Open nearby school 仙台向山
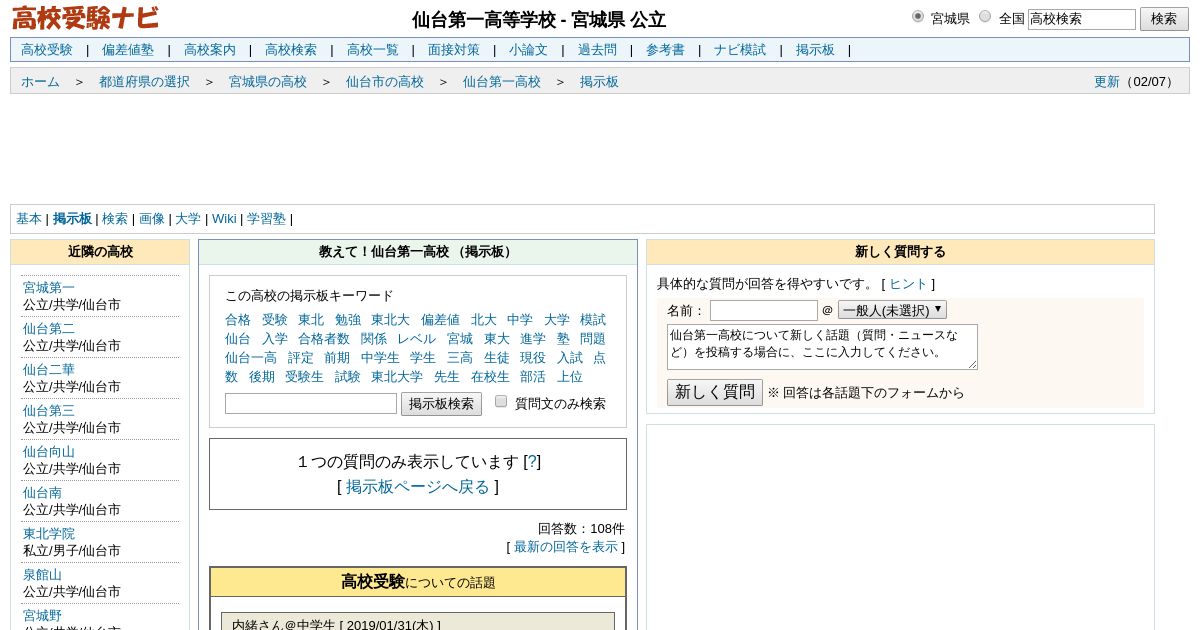This screenshot has height=630, width=1200. (49, 452)
